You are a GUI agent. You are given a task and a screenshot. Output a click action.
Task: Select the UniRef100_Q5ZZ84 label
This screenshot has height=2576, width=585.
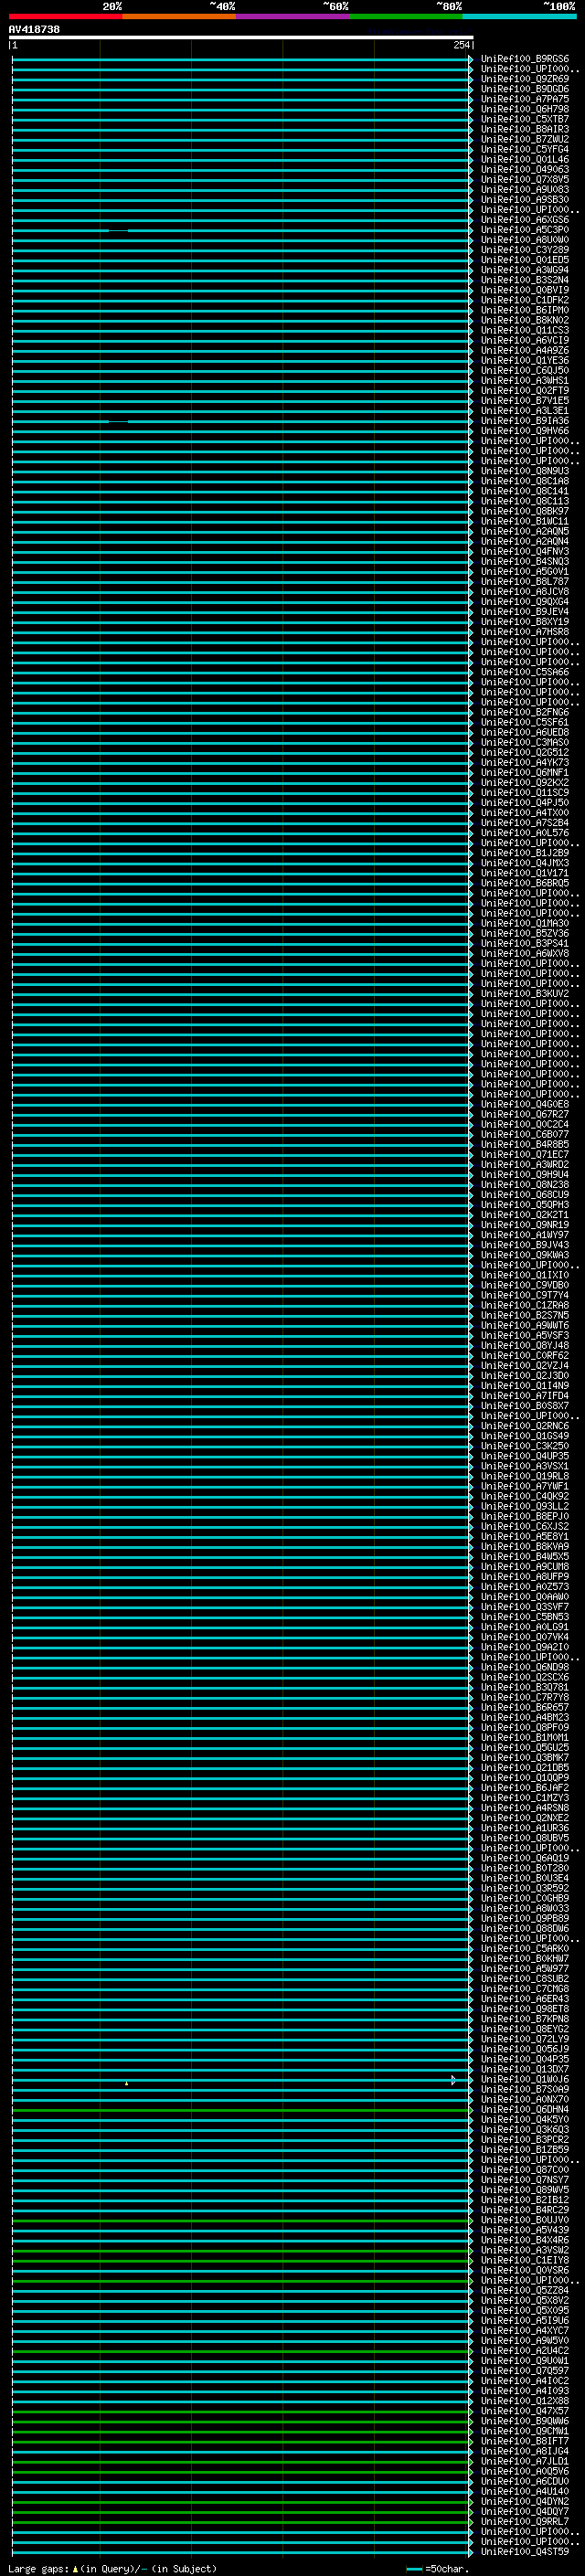click(x=524, y=2290)
